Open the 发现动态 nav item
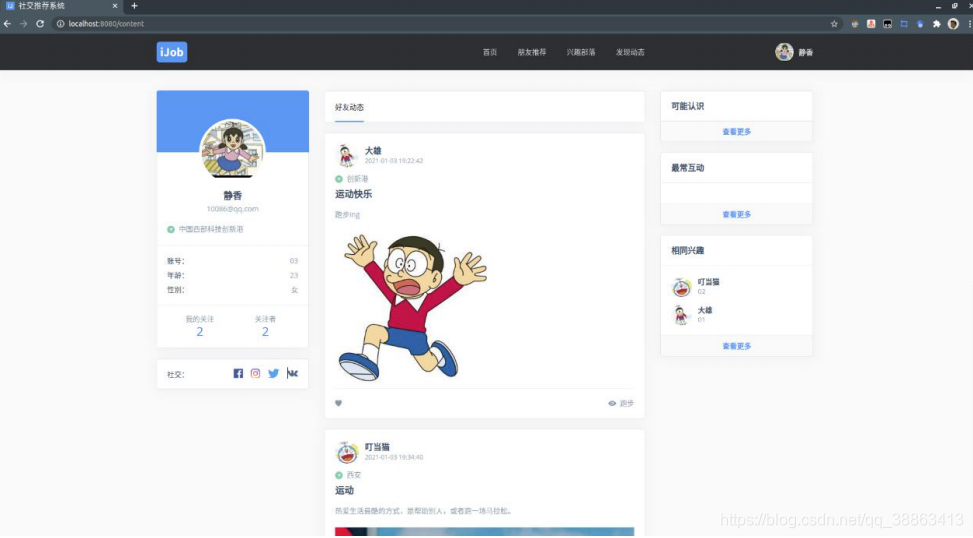 [x=630, y=52]
